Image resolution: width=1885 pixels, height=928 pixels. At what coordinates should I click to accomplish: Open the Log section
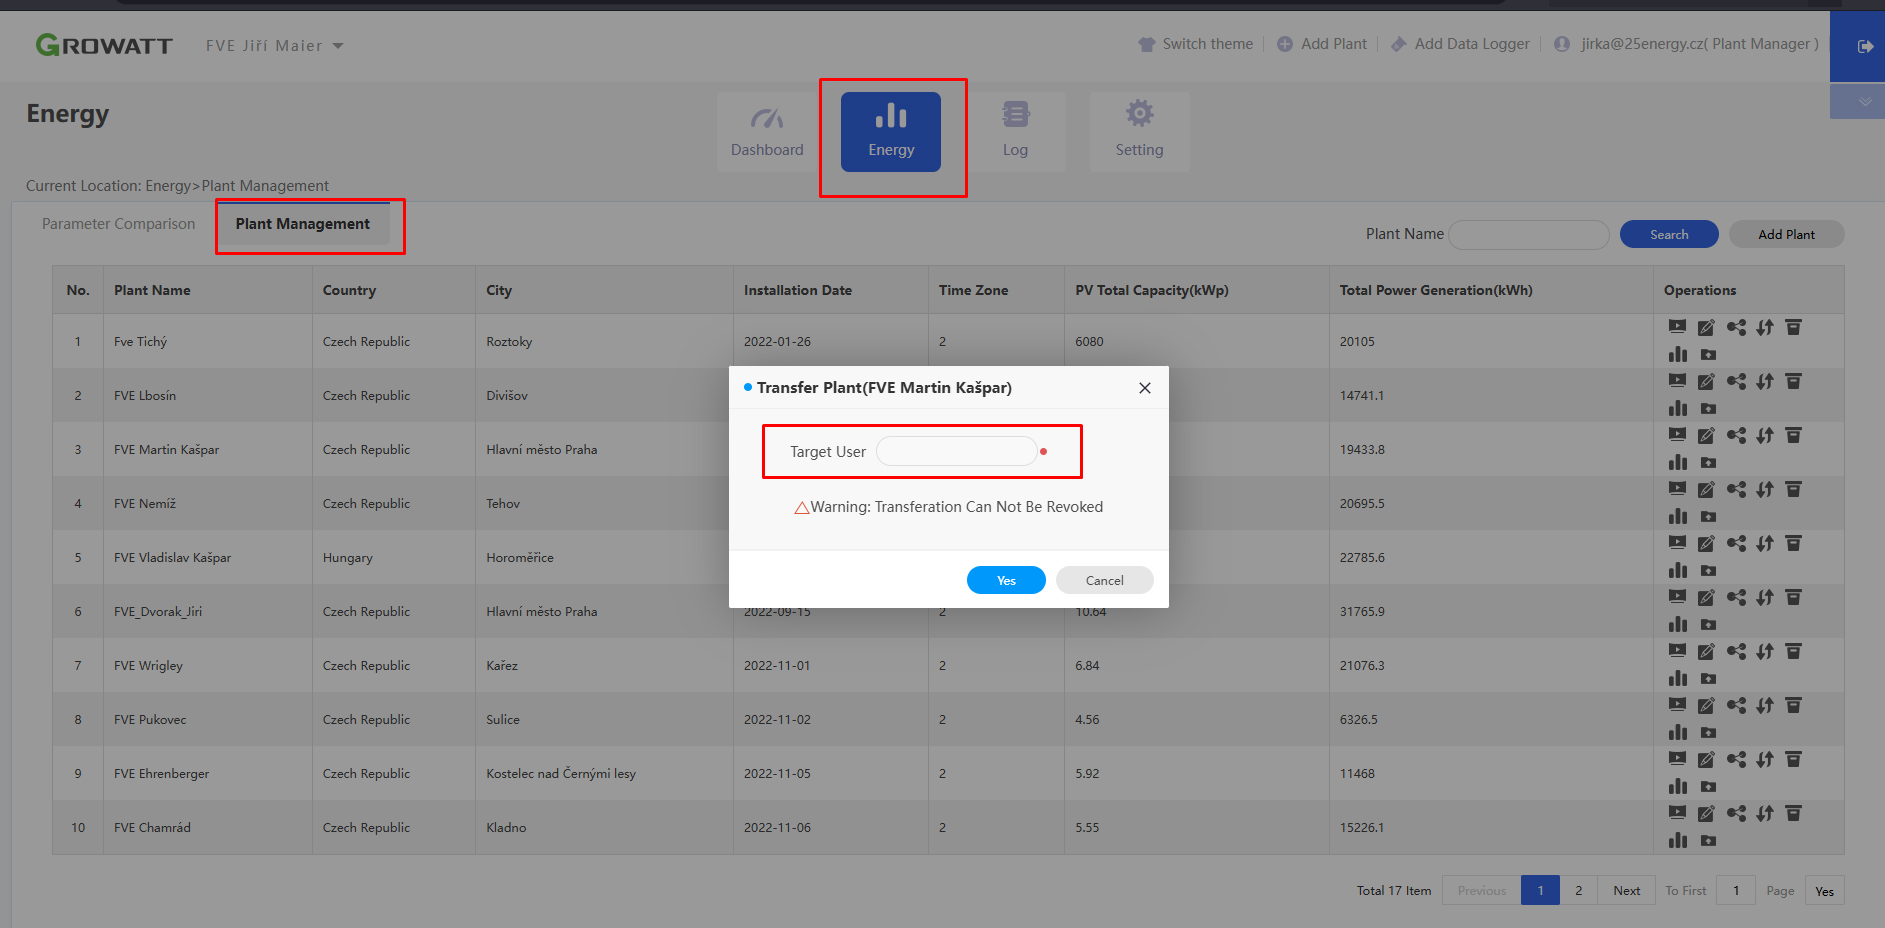pos(1015,132)
